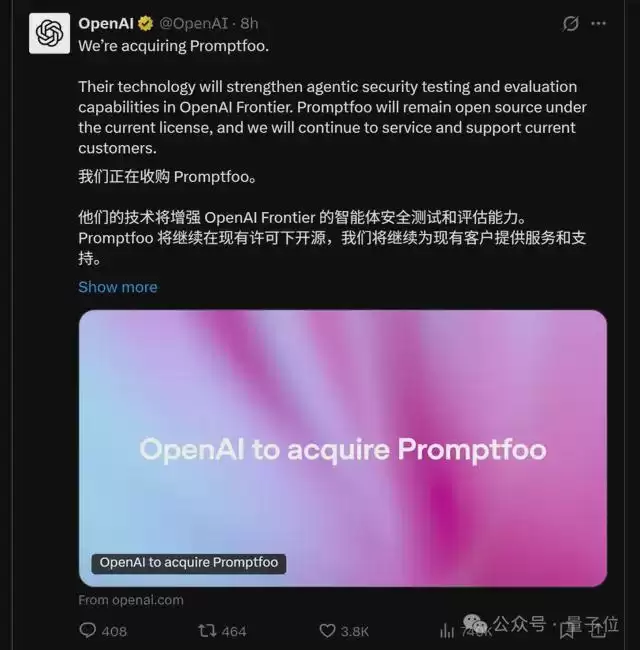
Task: Click the @OpenAI handle
Action: click(194, 24)
